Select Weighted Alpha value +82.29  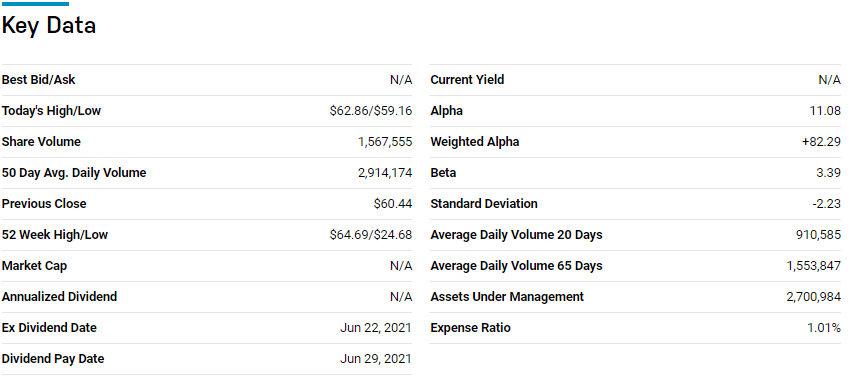pyautogui.click(x=821, y=142)
